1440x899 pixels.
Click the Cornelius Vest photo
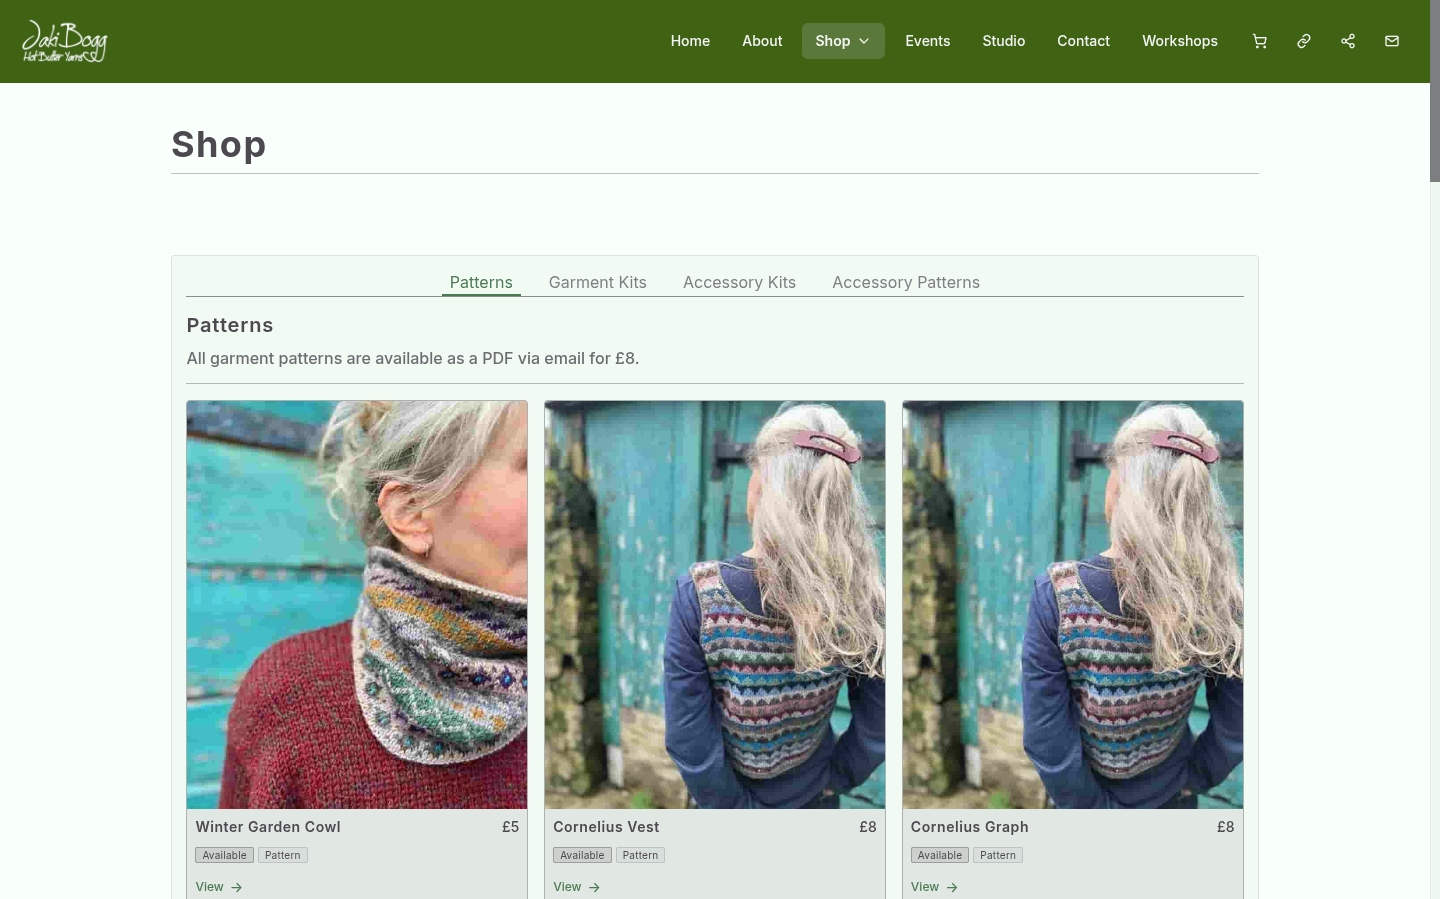point(715,605)
